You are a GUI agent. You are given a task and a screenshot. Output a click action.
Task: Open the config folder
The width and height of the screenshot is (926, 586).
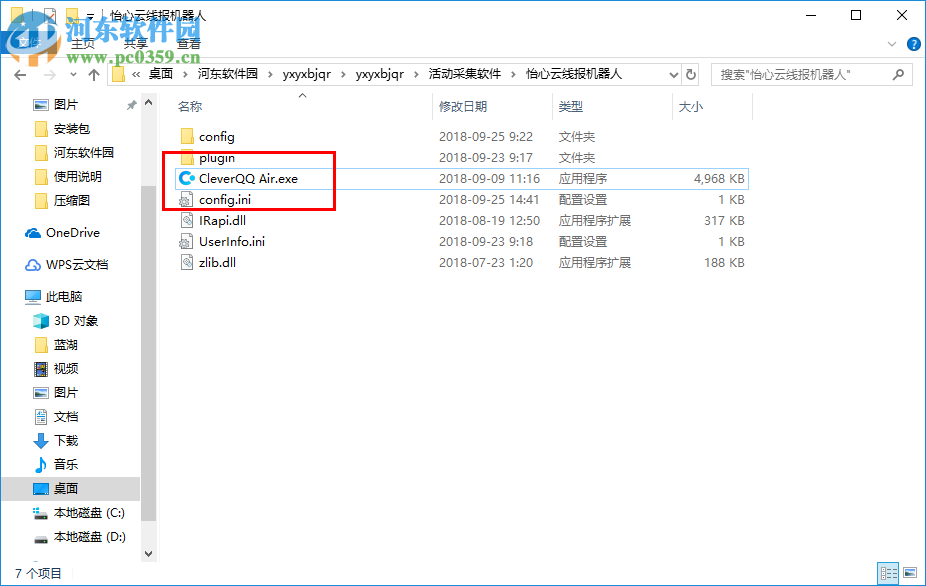(219, 136)
